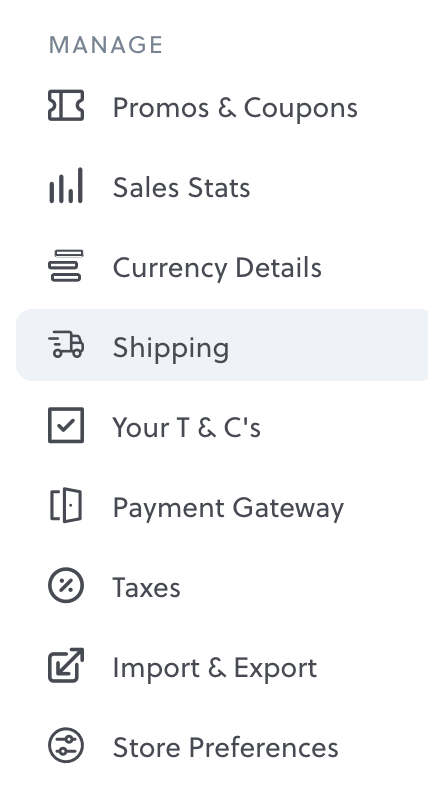Click the coupon ticket icon

tap(66, 106)
